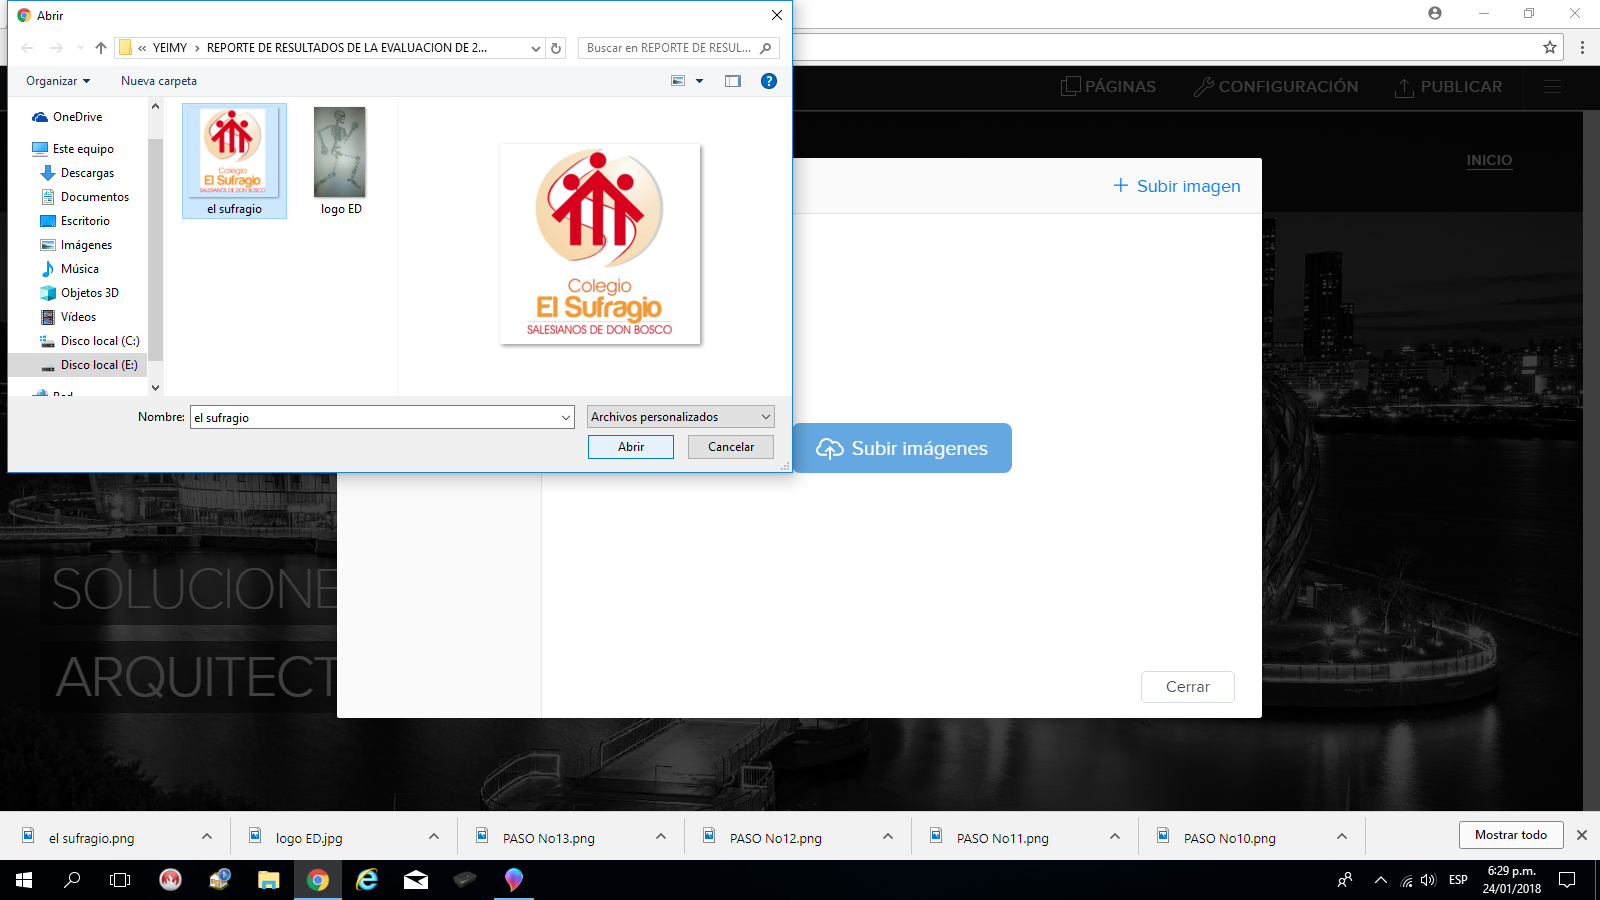The image size is (1600, 900).
Task: Open the PÁGINAS menu in the editor
Action: (x=1108, y=87)
